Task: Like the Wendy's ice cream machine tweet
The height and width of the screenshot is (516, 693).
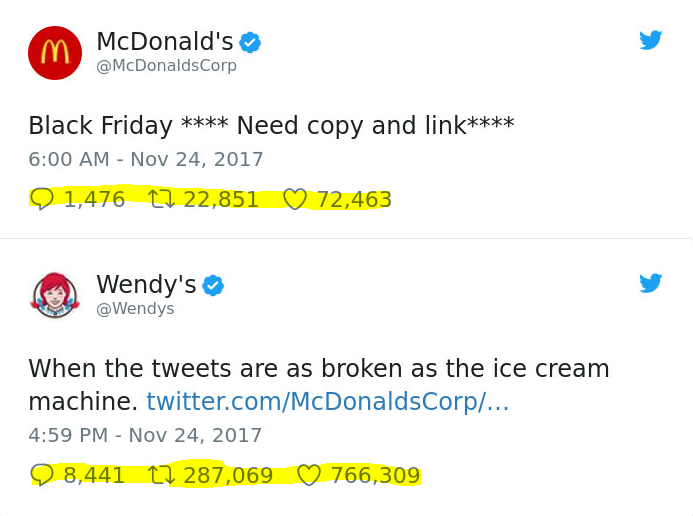Action: [x=308, y=475]
